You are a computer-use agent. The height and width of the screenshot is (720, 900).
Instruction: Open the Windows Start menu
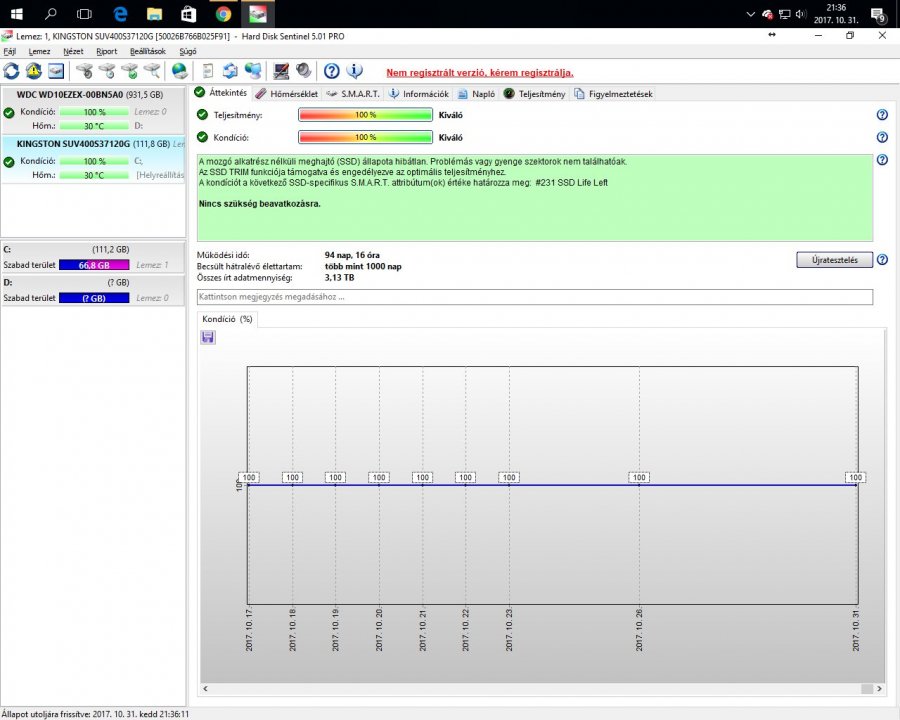pyautogui.click(x=17, y=14)
